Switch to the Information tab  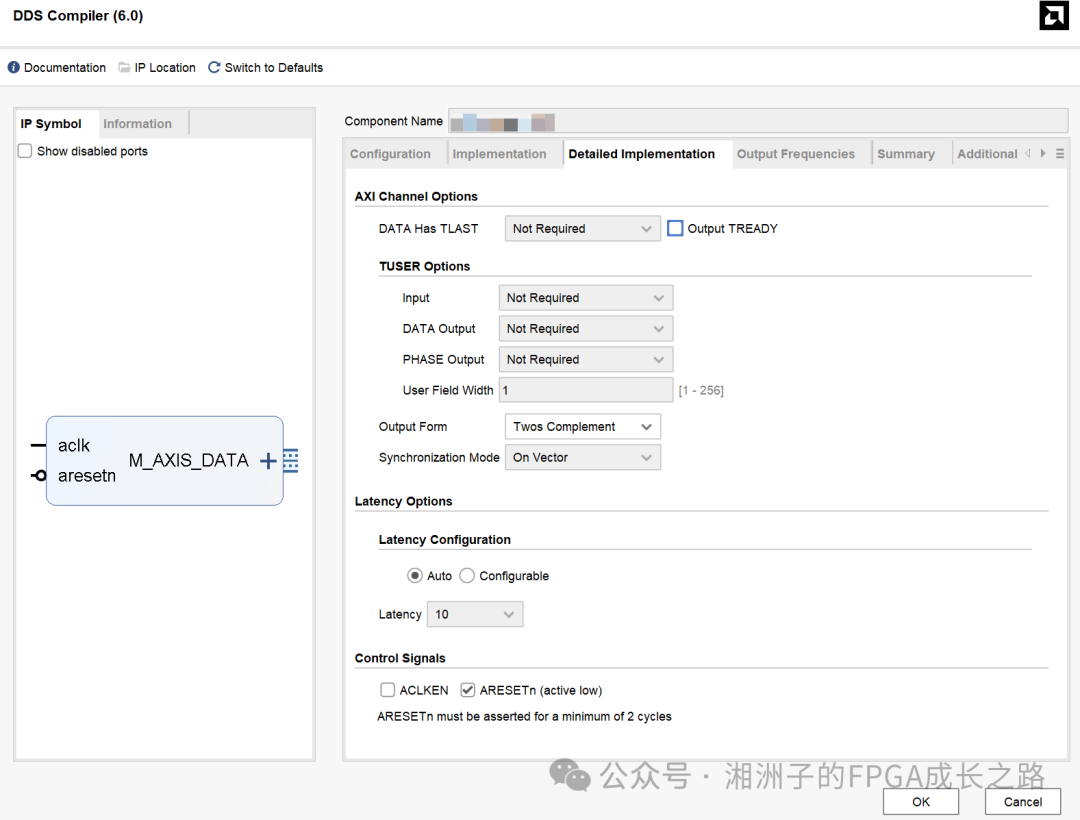[x=137, y=124]
